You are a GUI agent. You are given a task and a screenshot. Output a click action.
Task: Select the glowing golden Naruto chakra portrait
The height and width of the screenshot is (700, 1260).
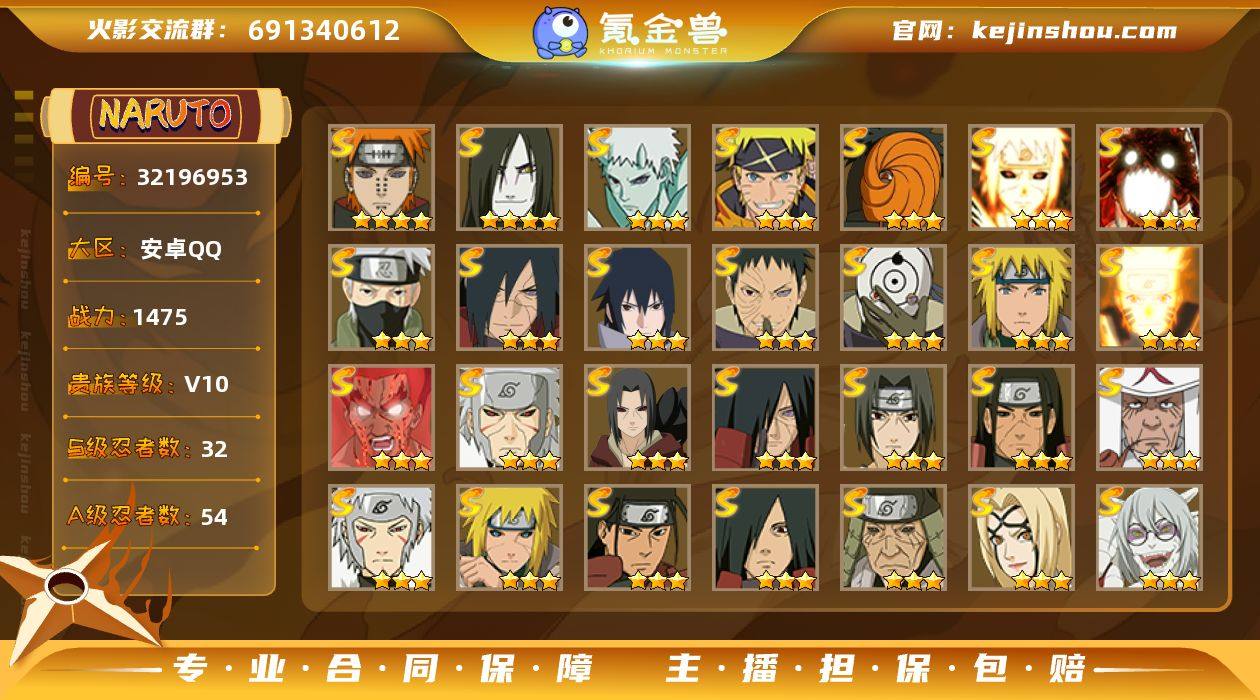pos(1150,298)
